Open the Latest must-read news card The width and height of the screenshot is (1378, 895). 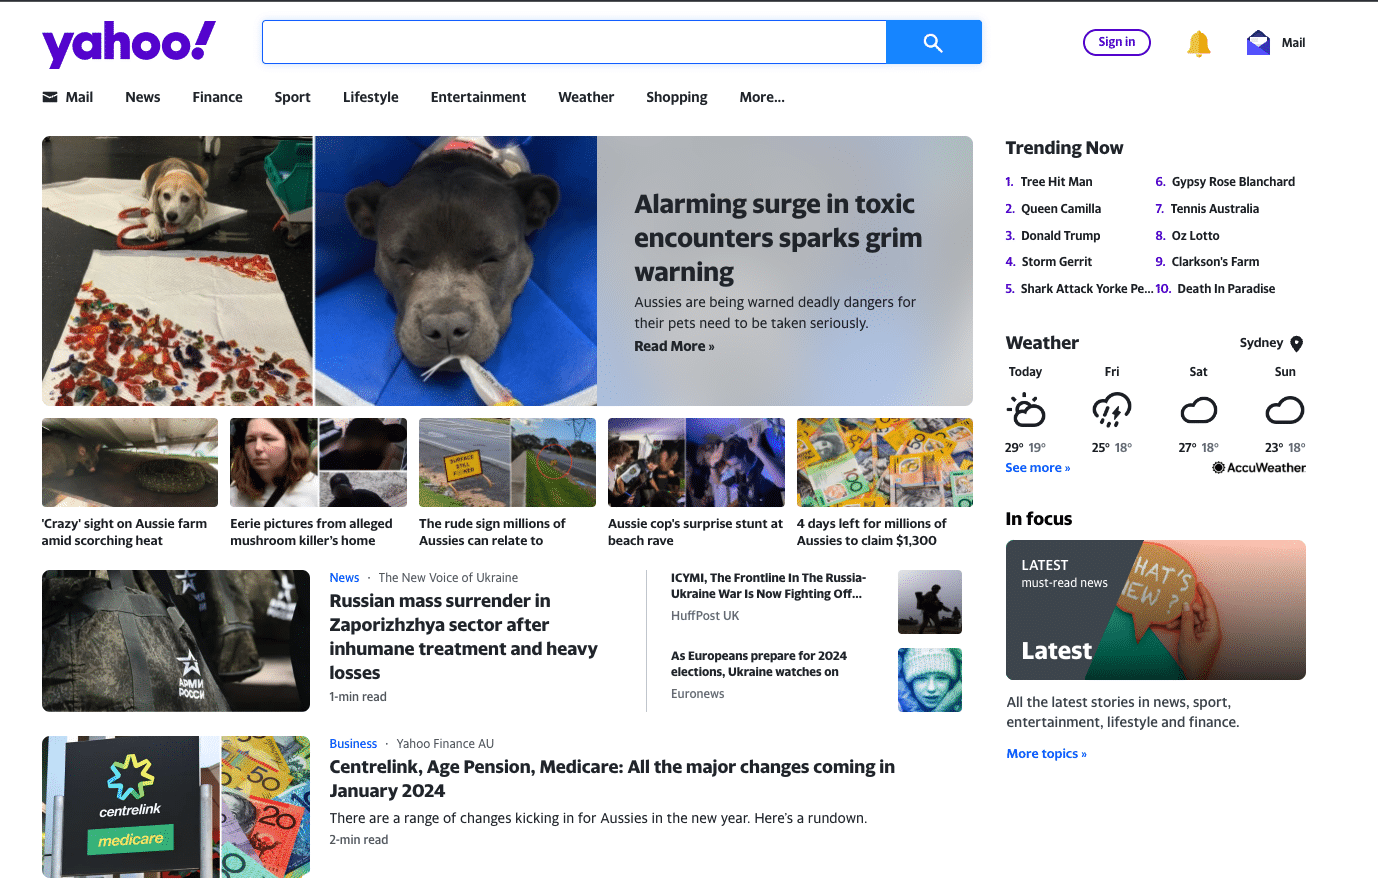tap(1156, 610)
